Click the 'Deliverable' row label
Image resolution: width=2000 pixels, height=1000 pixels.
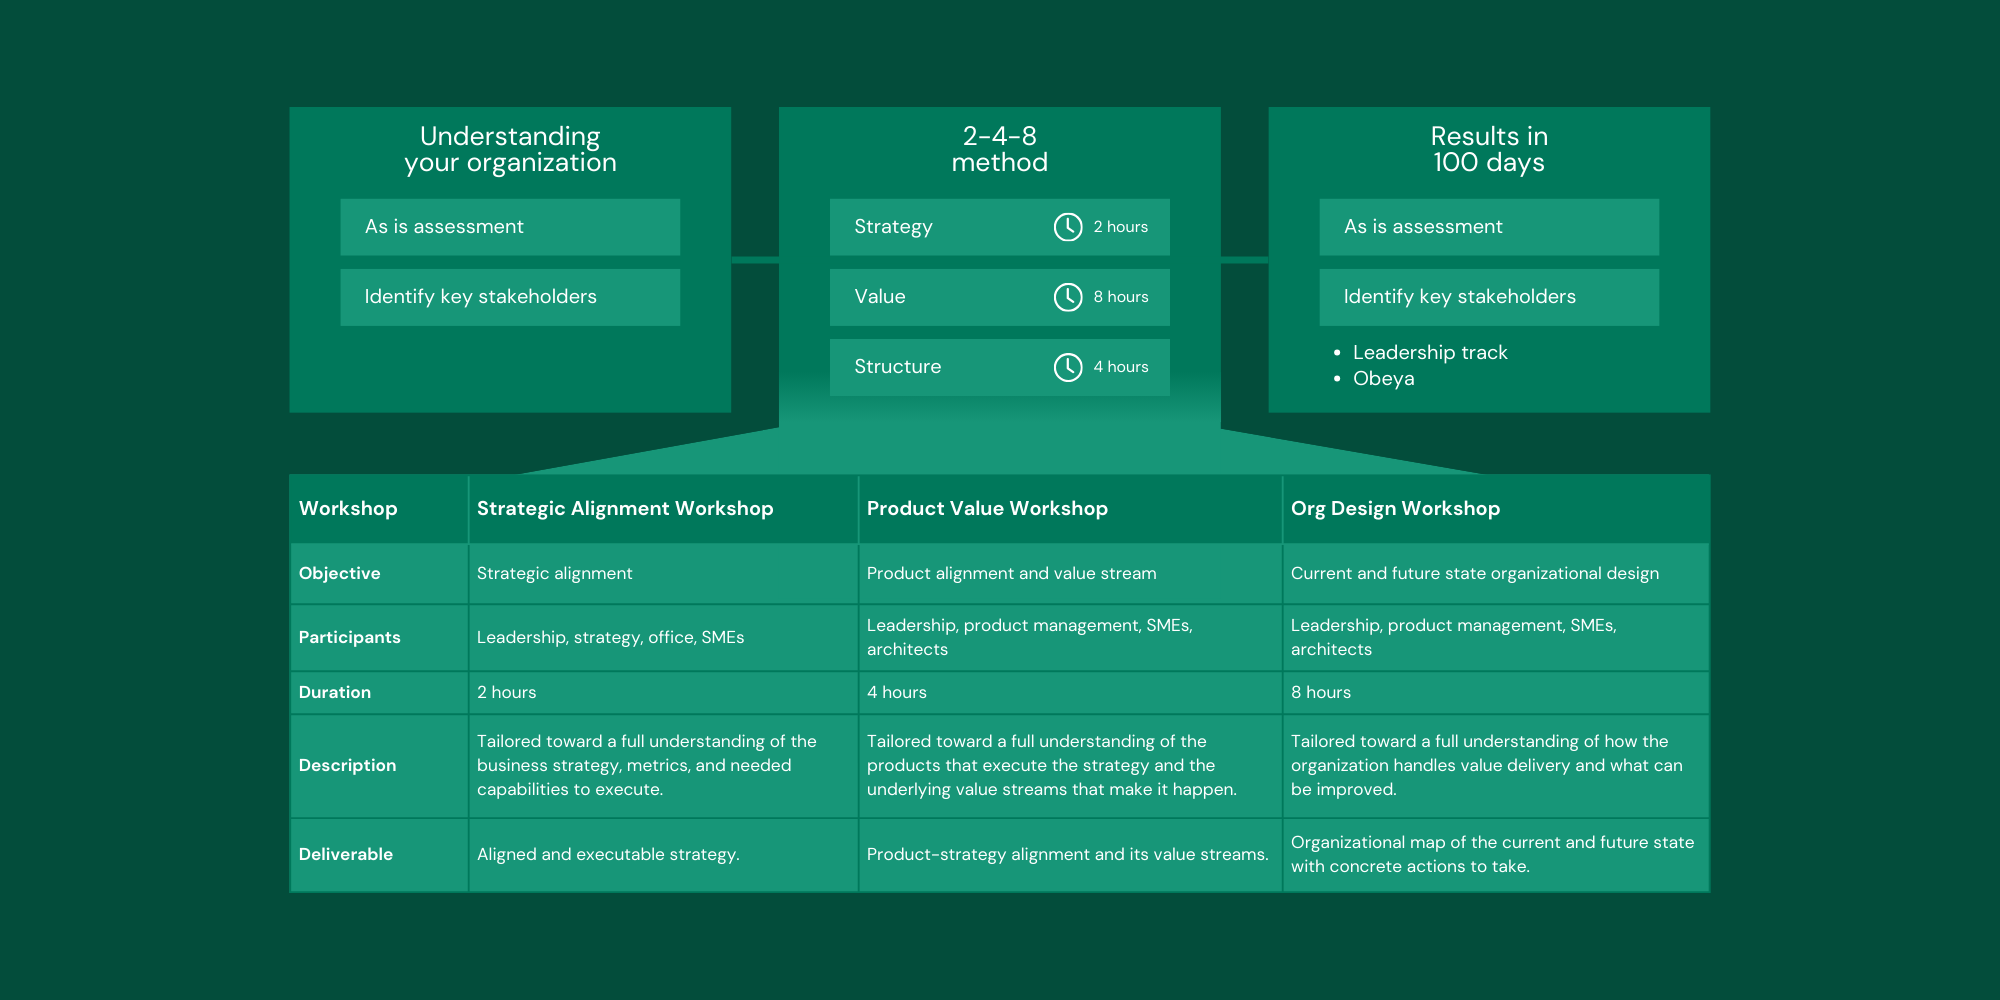click(379, 855)
